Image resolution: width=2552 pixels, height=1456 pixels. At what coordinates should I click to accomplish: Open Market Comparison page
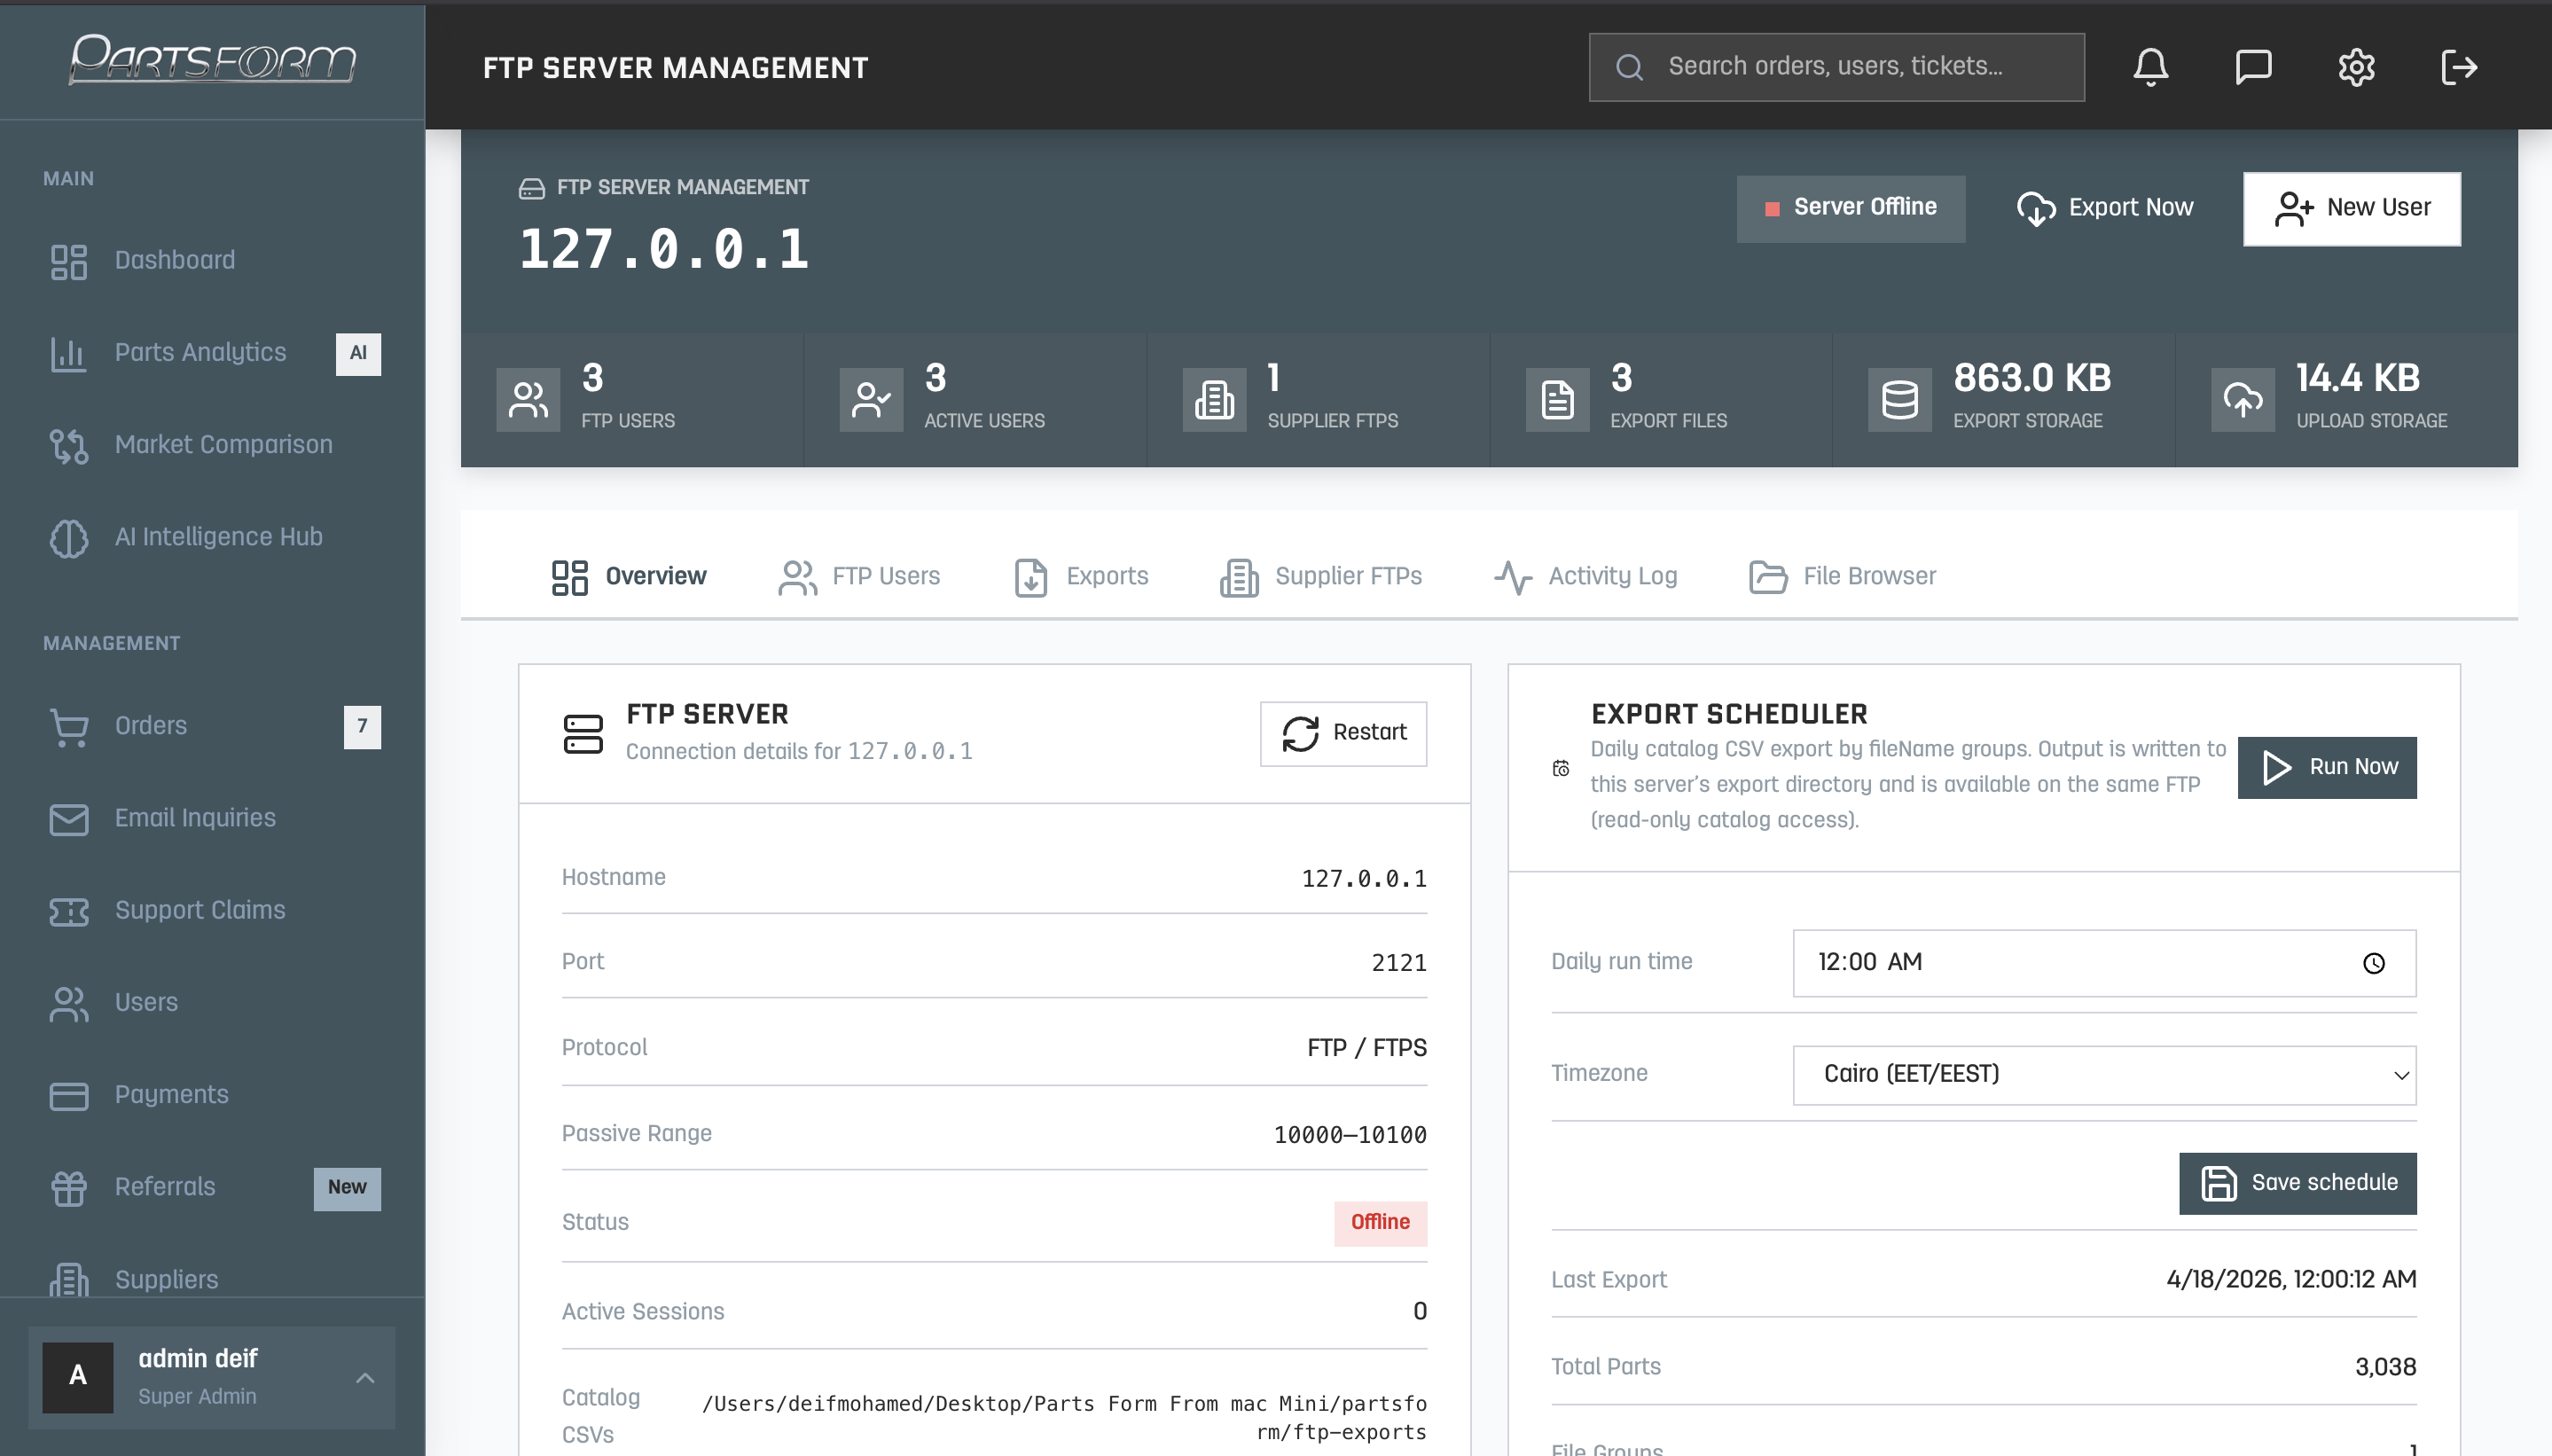click(212, 445)
